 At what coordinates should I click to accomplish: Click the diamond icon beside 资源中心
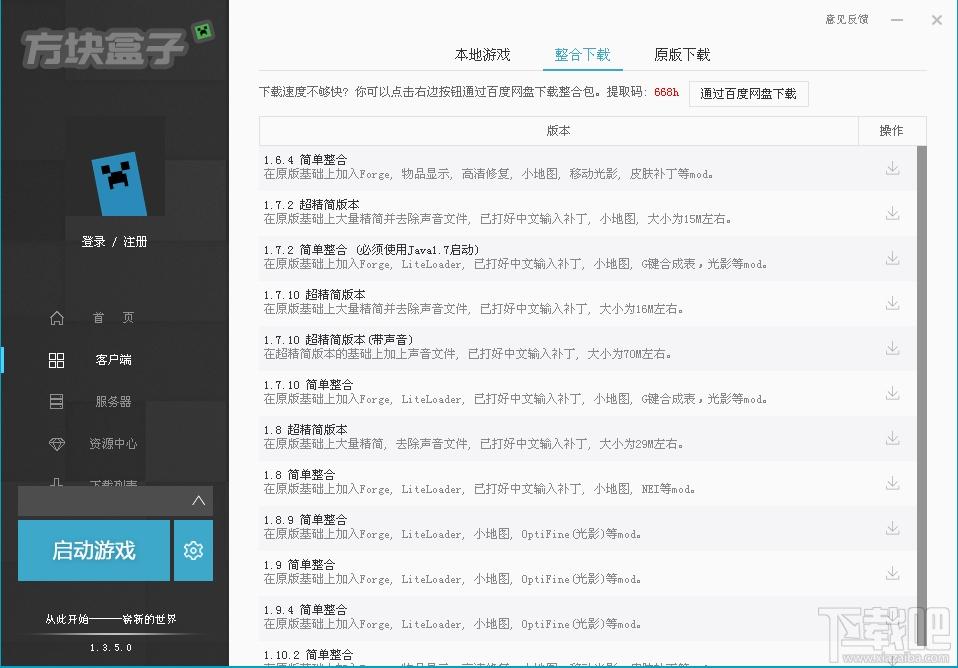[56, 444]
